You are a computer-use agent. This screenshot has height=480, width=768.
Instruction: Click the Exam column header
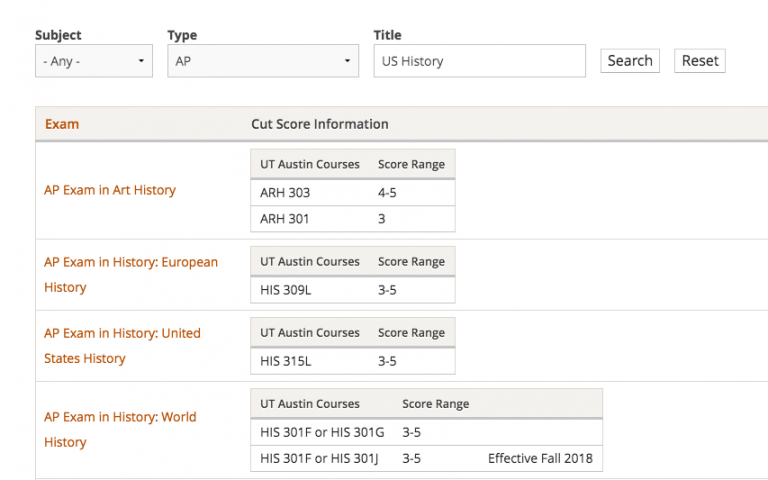62,124
